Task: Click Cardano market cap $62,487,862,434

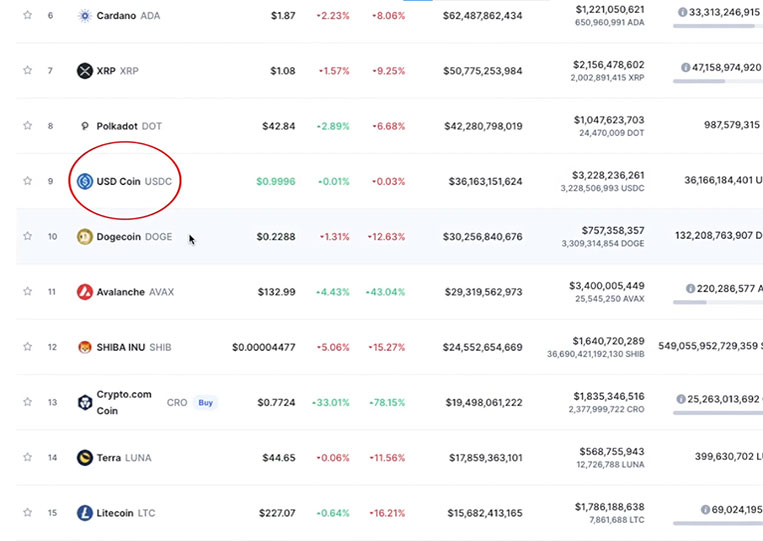Action: [x=482, y=16]
